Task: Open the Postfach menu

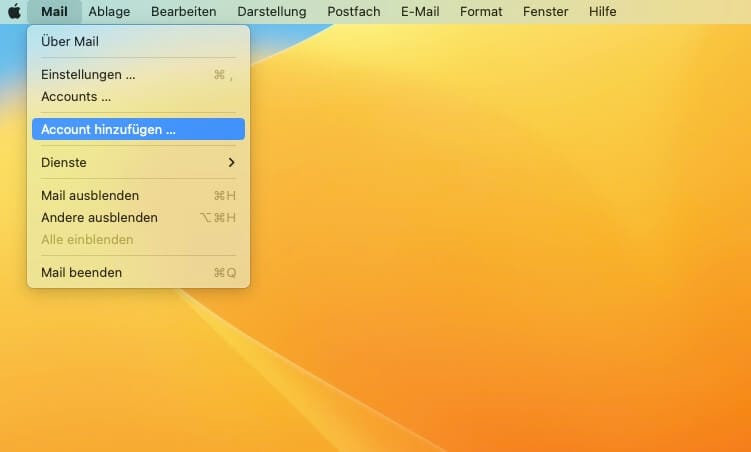Action: coord(355,12)
